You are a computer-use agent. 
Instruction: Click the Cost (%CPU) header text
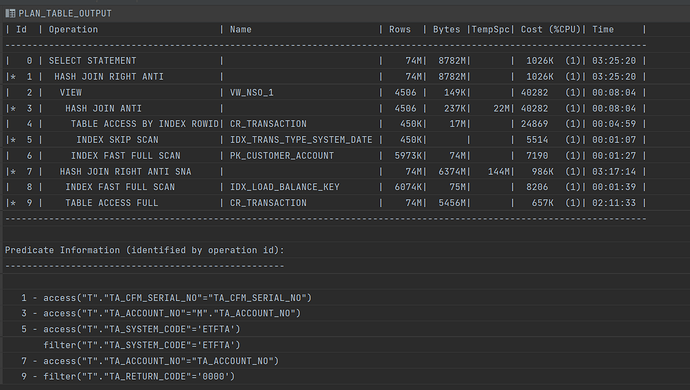pyautogui.click(x=551, y=29)
